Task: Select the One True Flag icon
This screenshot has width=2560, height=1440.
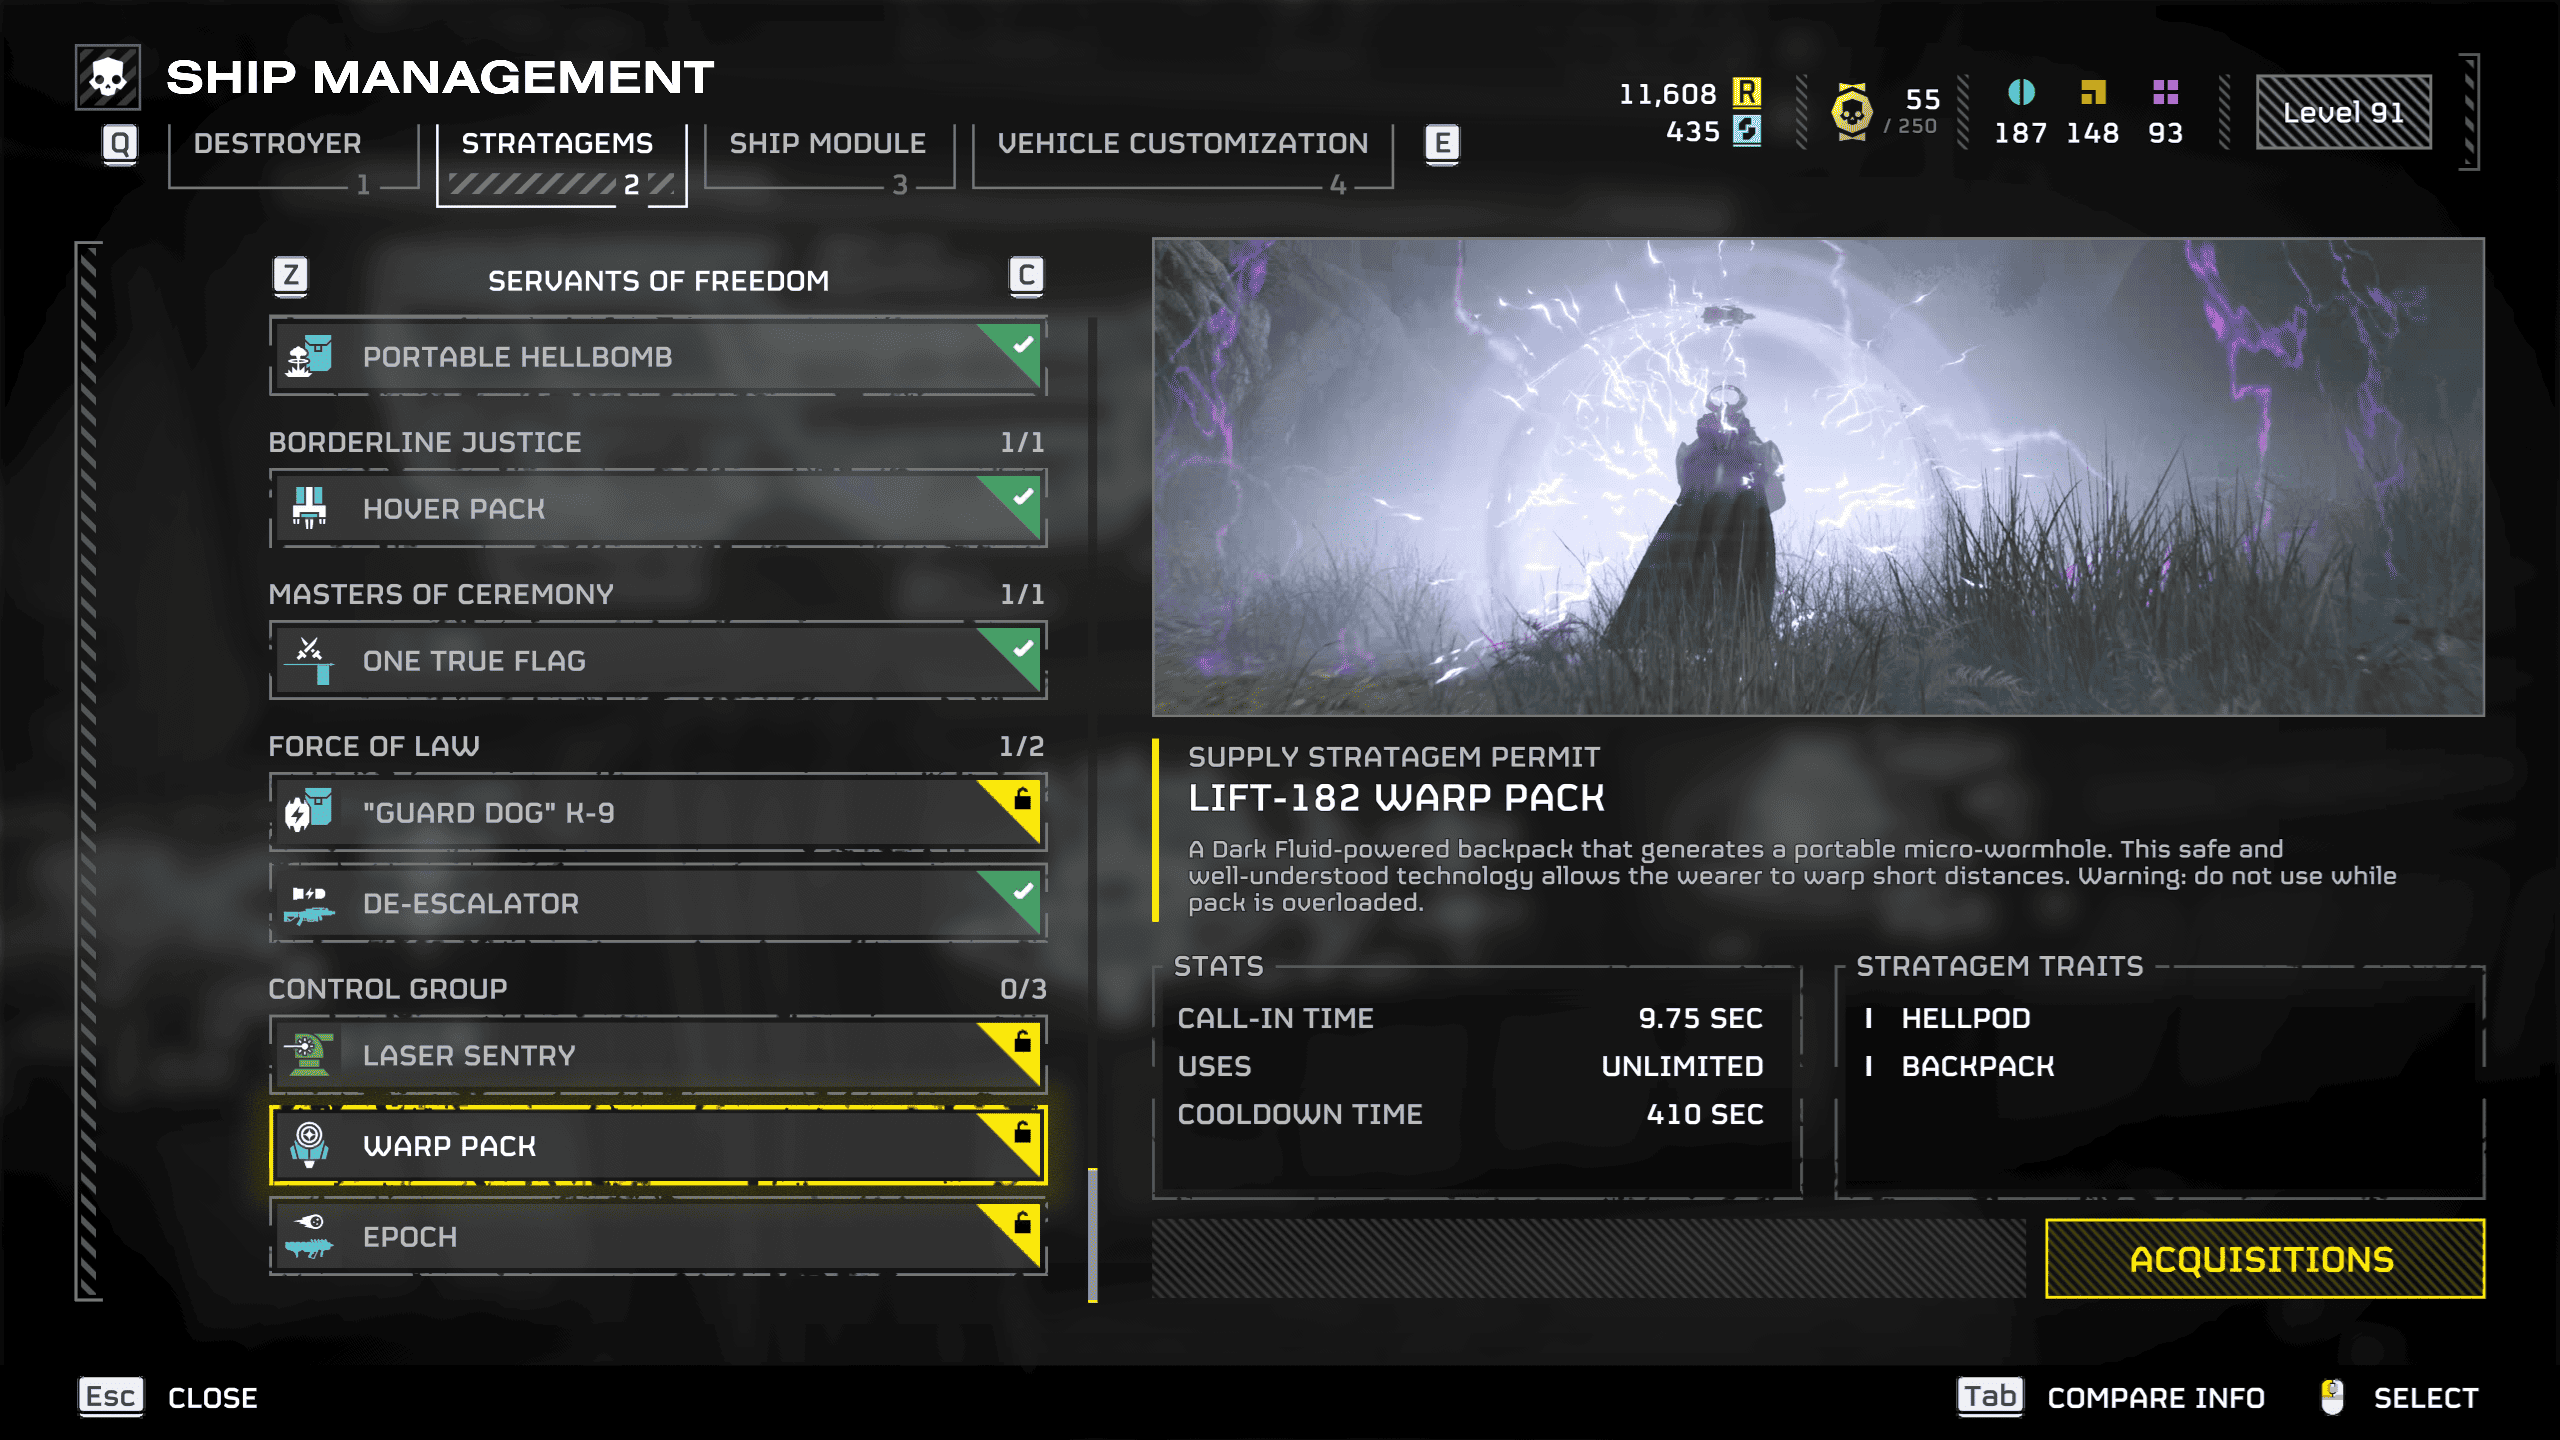Action: 309,660
